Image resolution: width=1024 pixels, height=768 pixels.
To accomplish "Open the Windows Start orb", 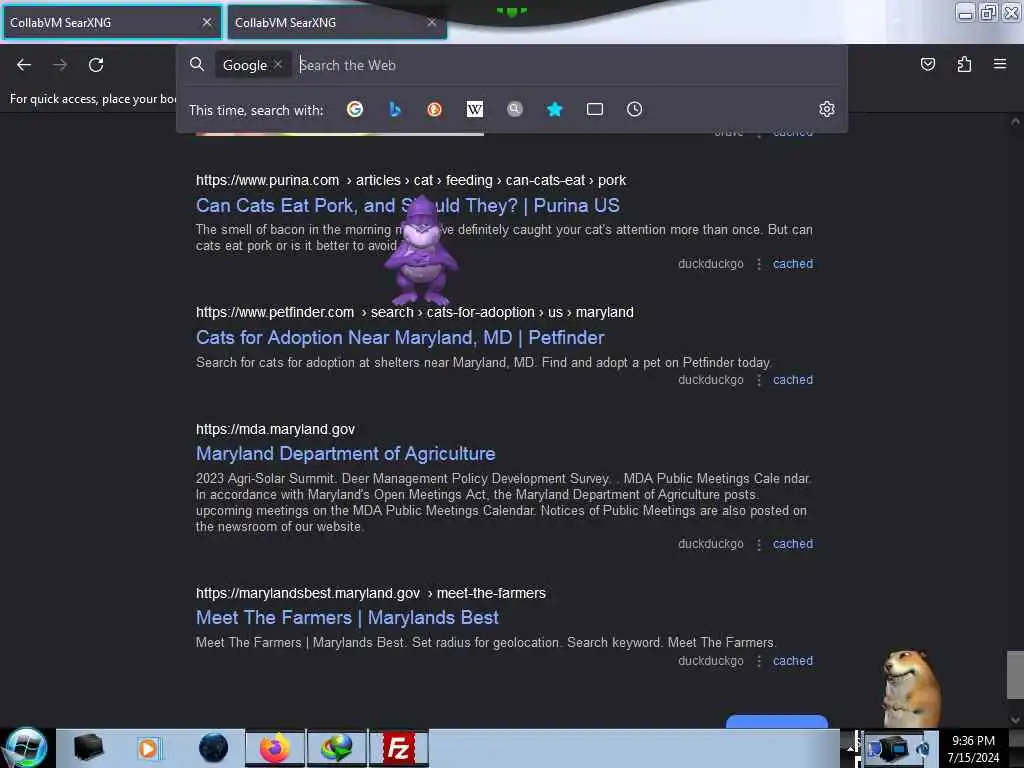I will 26,748.
